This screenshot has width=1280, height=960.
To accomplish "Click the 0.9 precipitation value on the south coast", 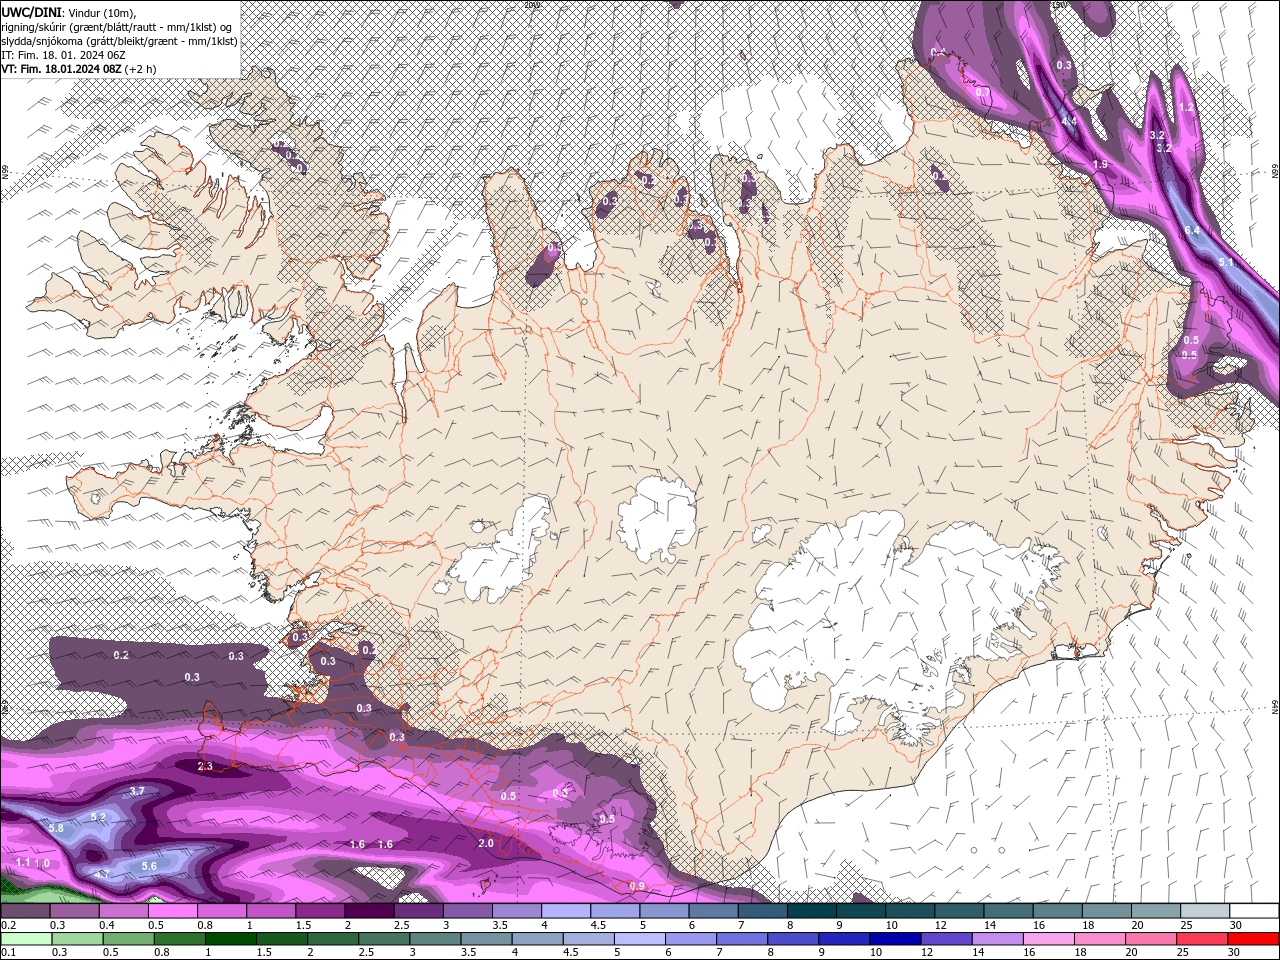I will 637,887.
